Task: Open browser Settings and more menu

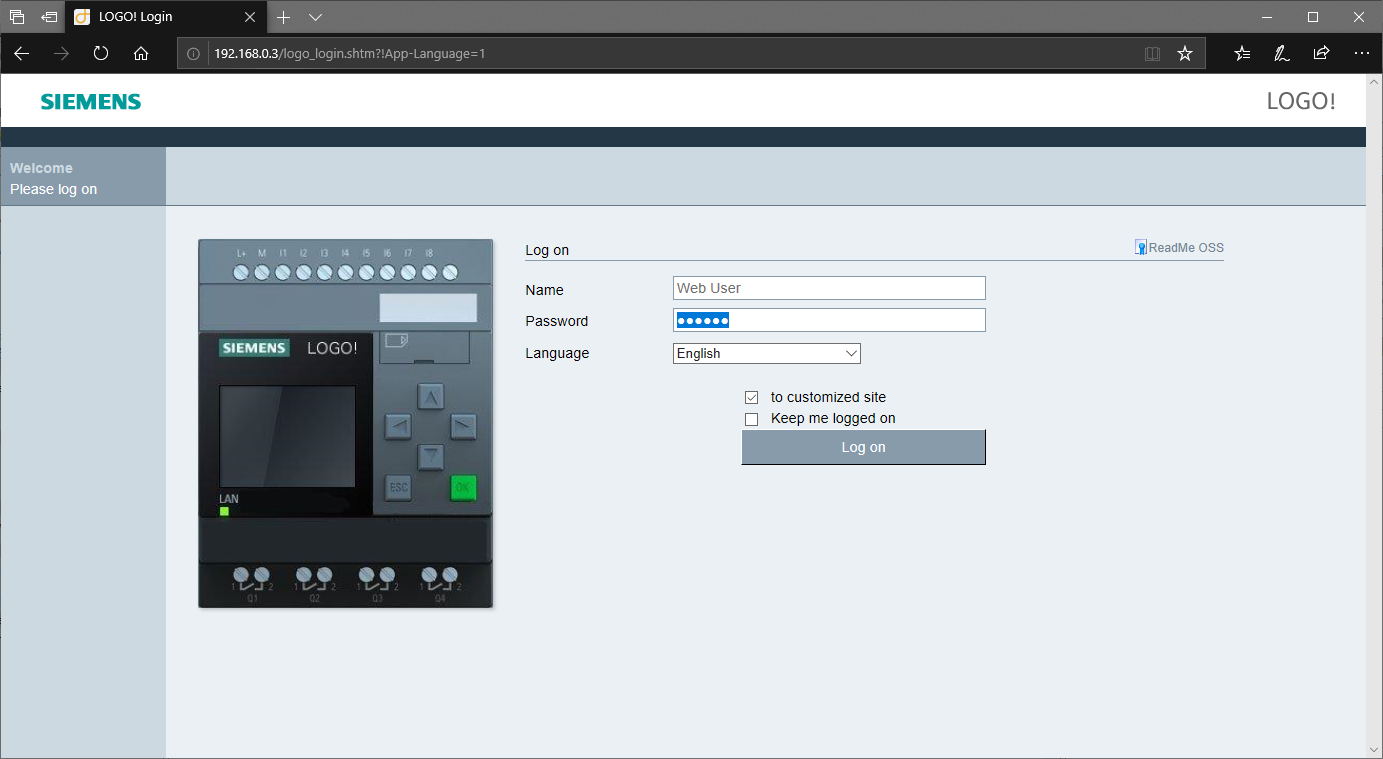Action: (x=1361, y=54)
